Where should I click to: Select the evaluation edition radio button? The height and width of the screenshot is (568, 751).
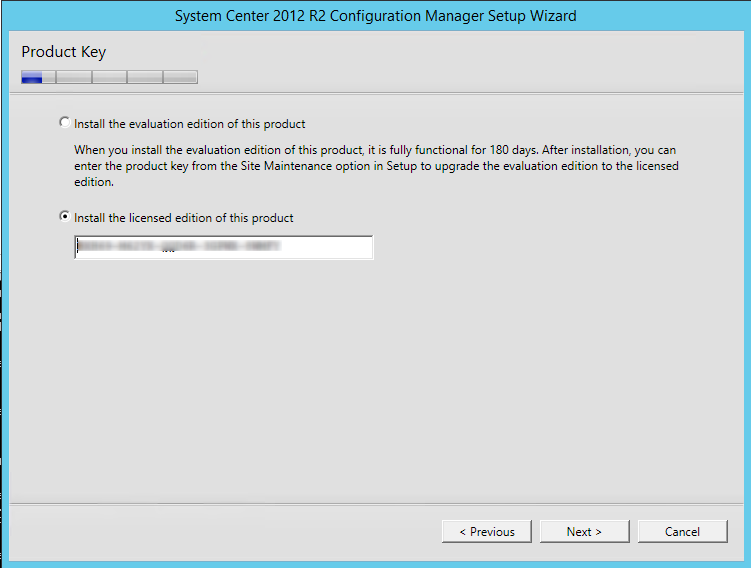[65, 123]
